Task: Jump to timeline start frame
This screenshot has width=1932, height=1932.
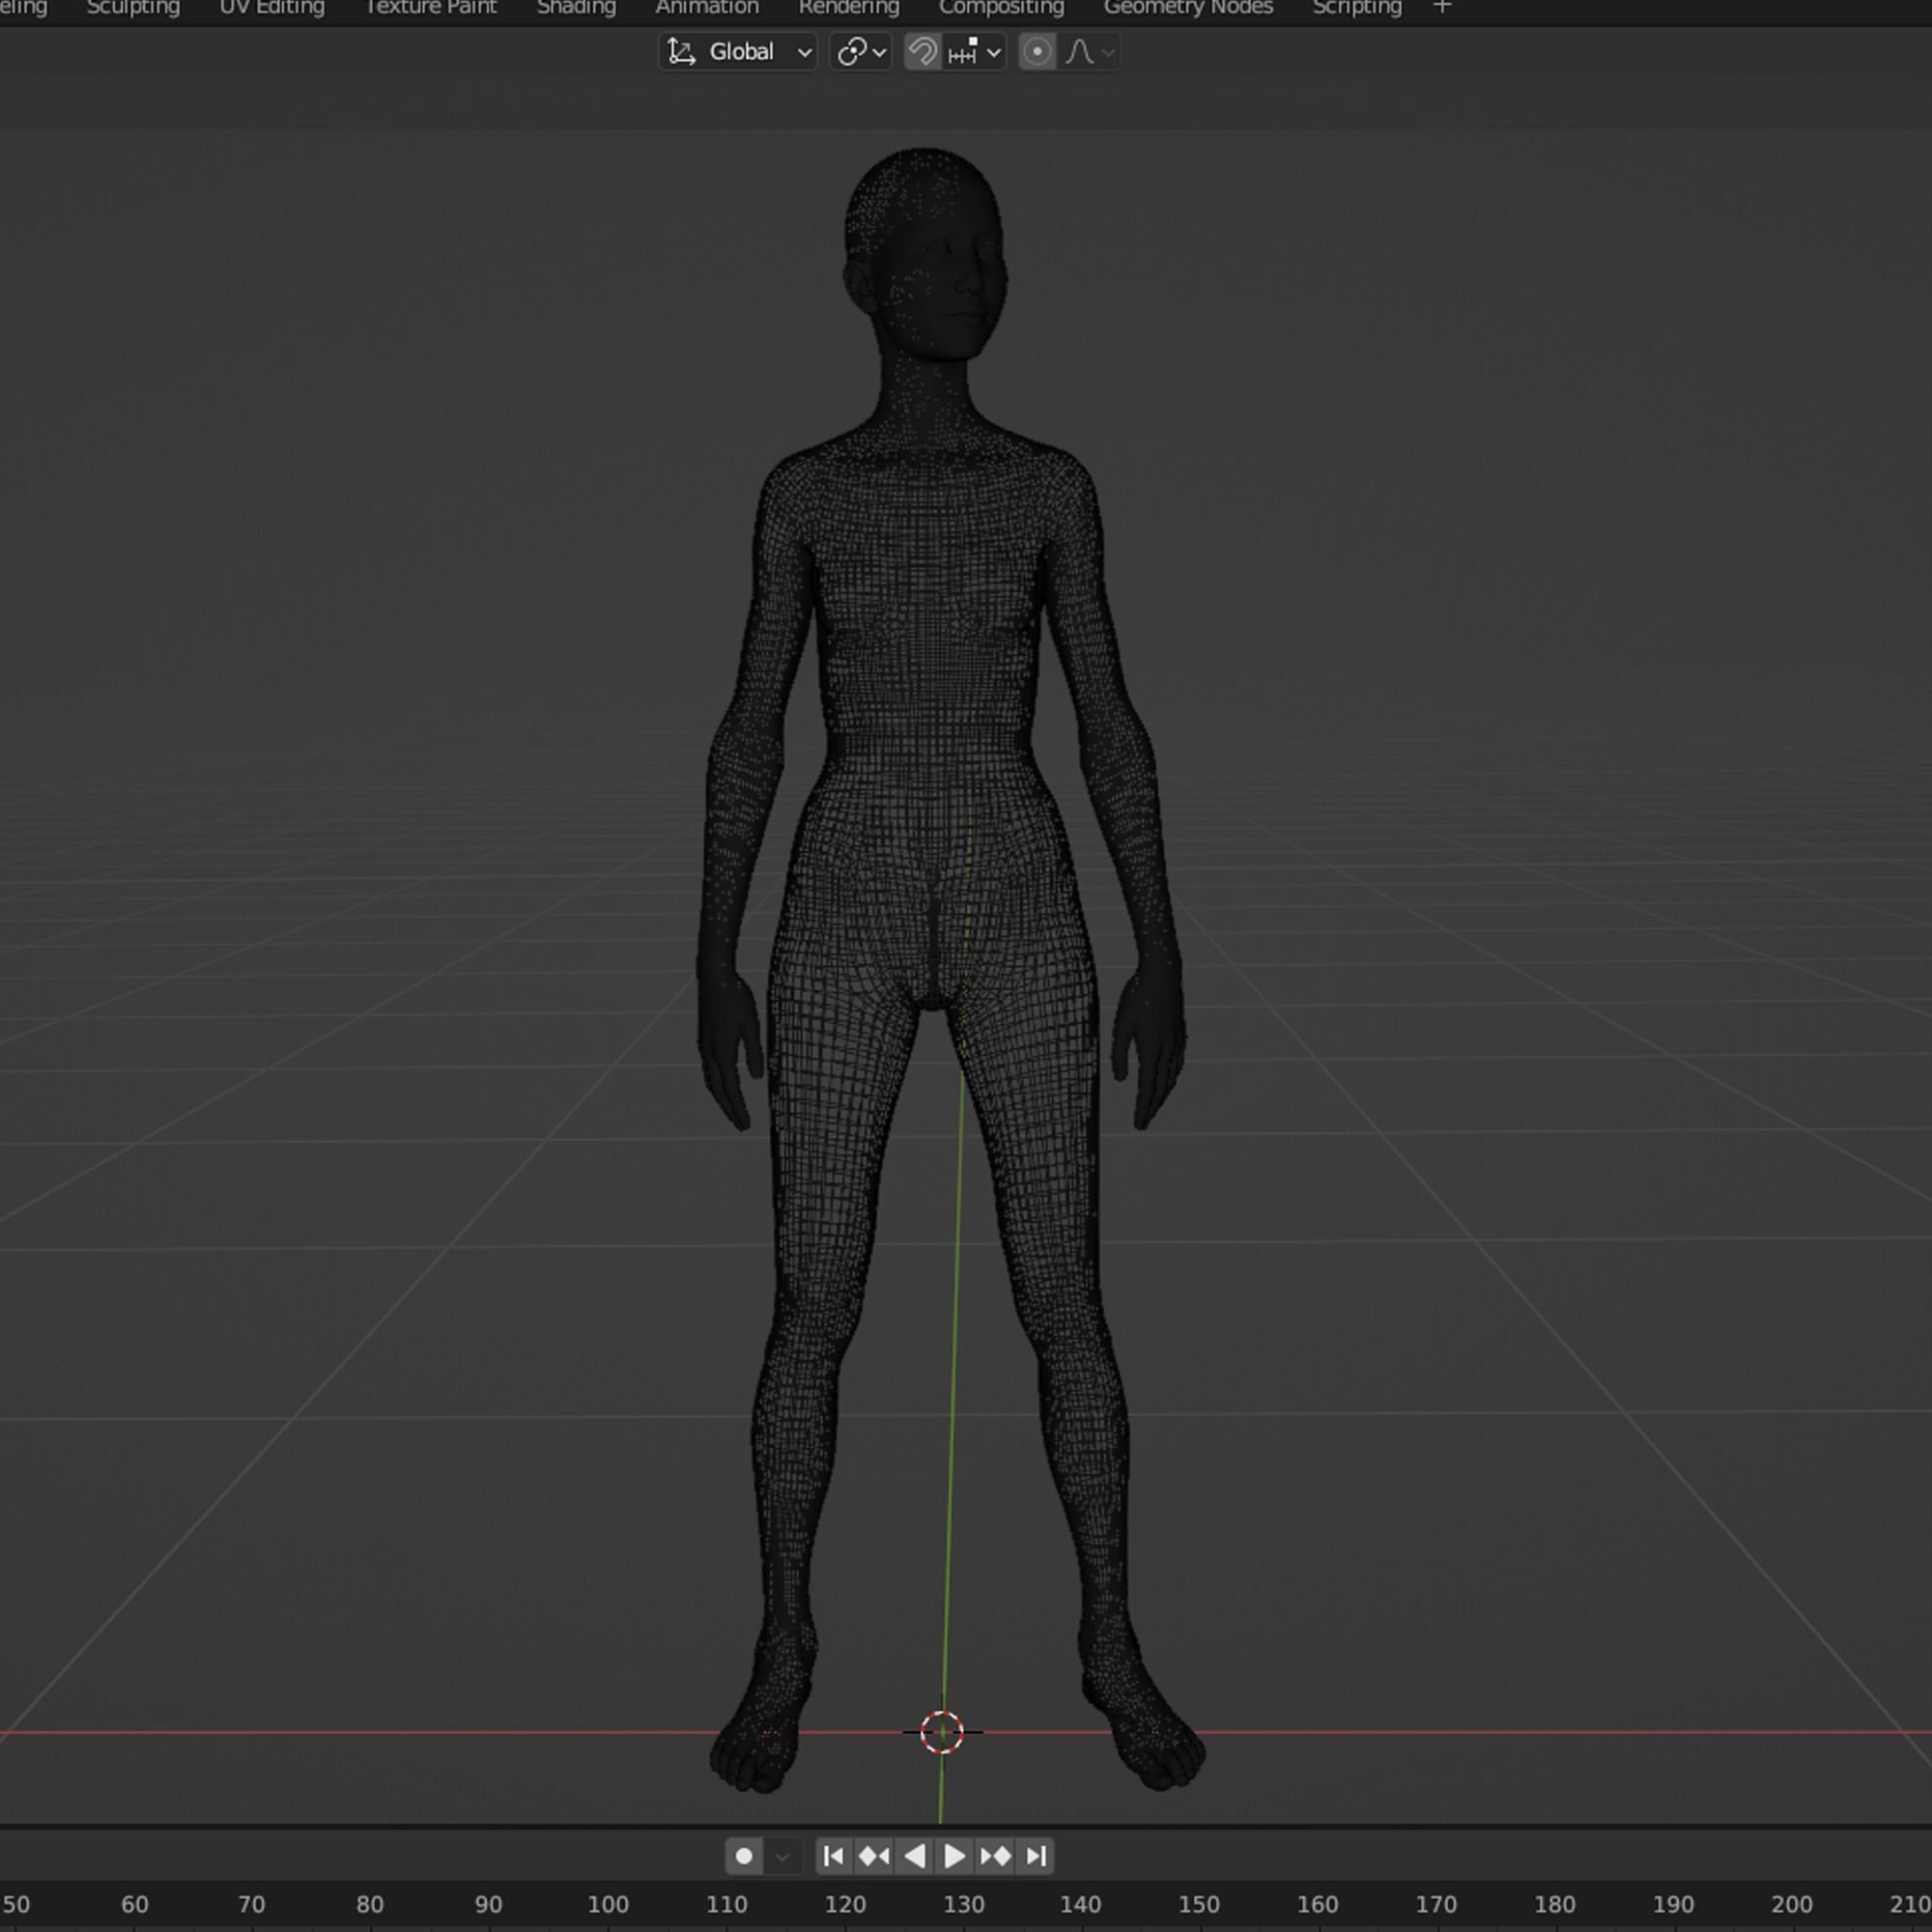Action: (833, 1856)
